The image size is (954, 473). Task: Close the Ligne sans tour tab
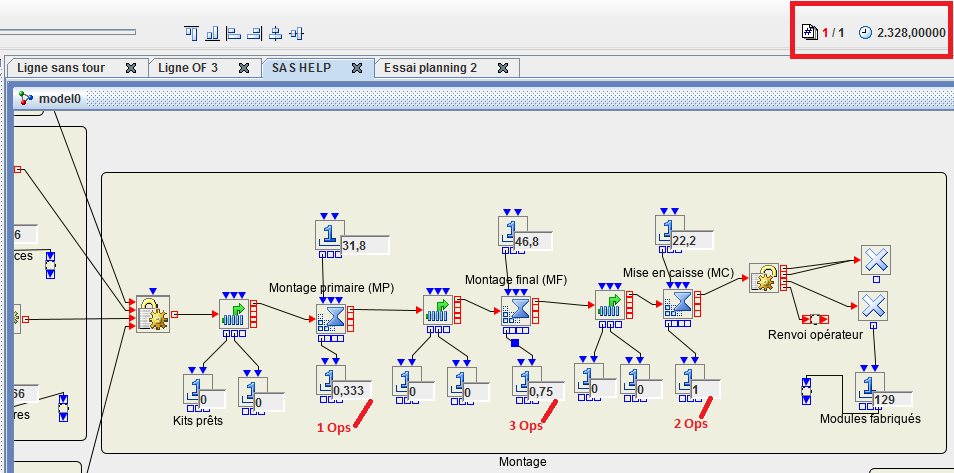[130, 68]
